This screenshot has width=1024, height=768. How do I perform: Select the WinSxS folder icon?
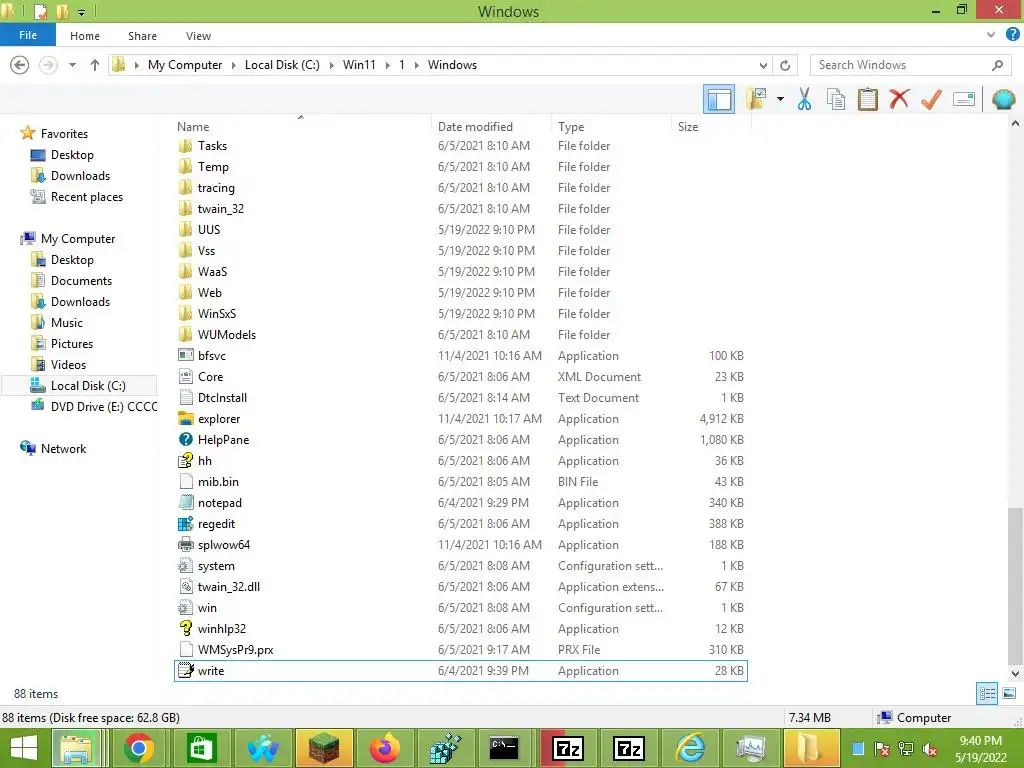185,313
